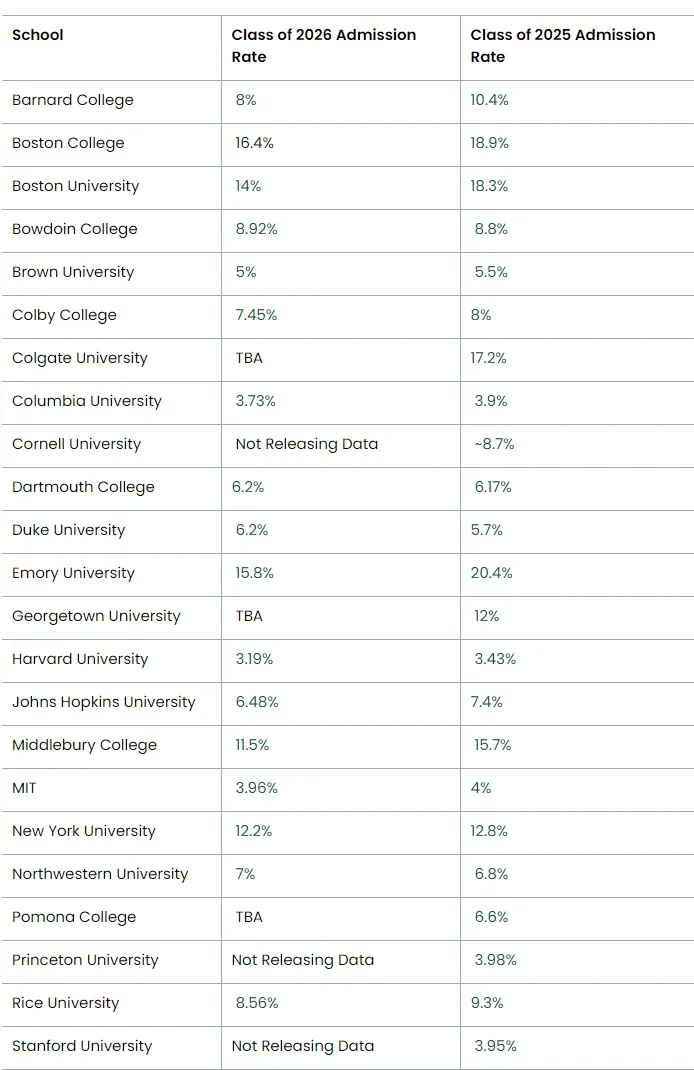Screen dimensions: 694x1070
Task: Select the Northwestern University school name
Action: (100, 874)
